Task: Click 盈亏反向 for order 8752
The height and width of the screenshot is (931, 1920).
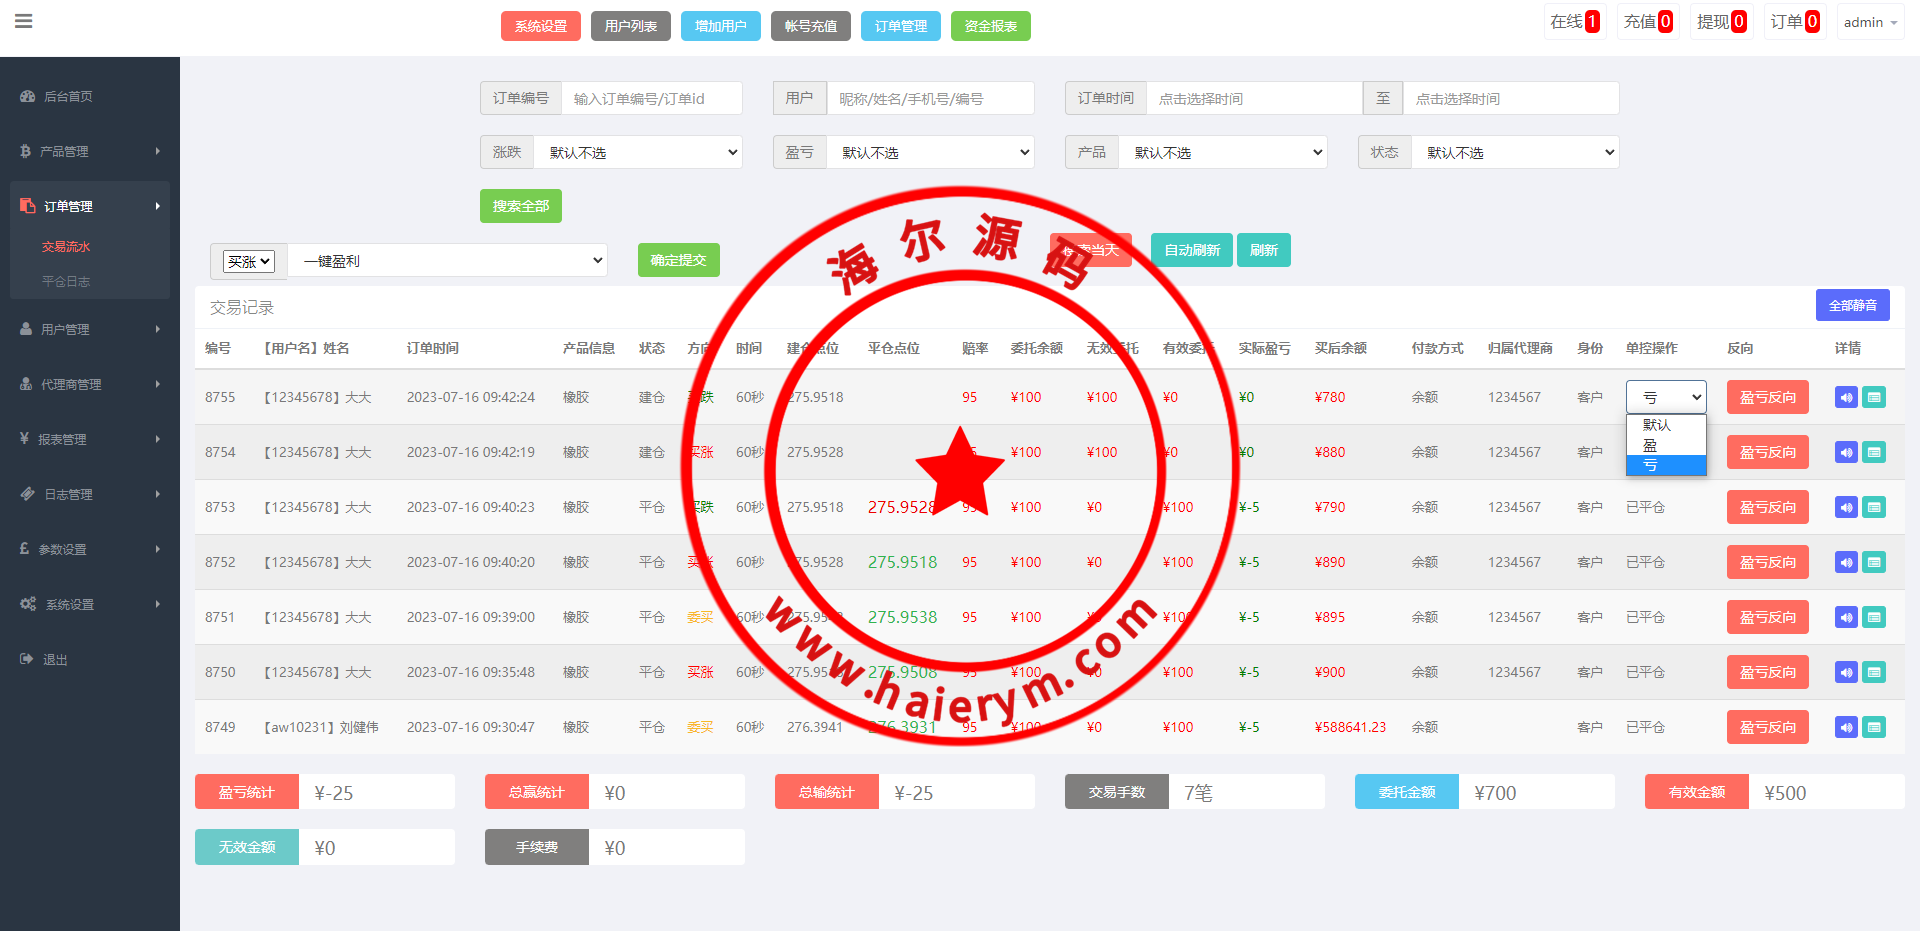Action: tap(1767, 563)
